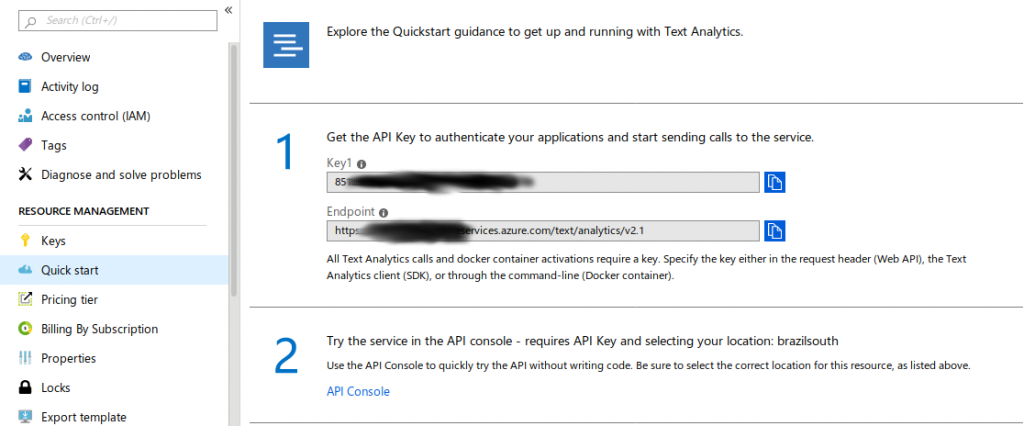
Task: Click 'Try the service in the API console' heading
Action: click(582, 341)
